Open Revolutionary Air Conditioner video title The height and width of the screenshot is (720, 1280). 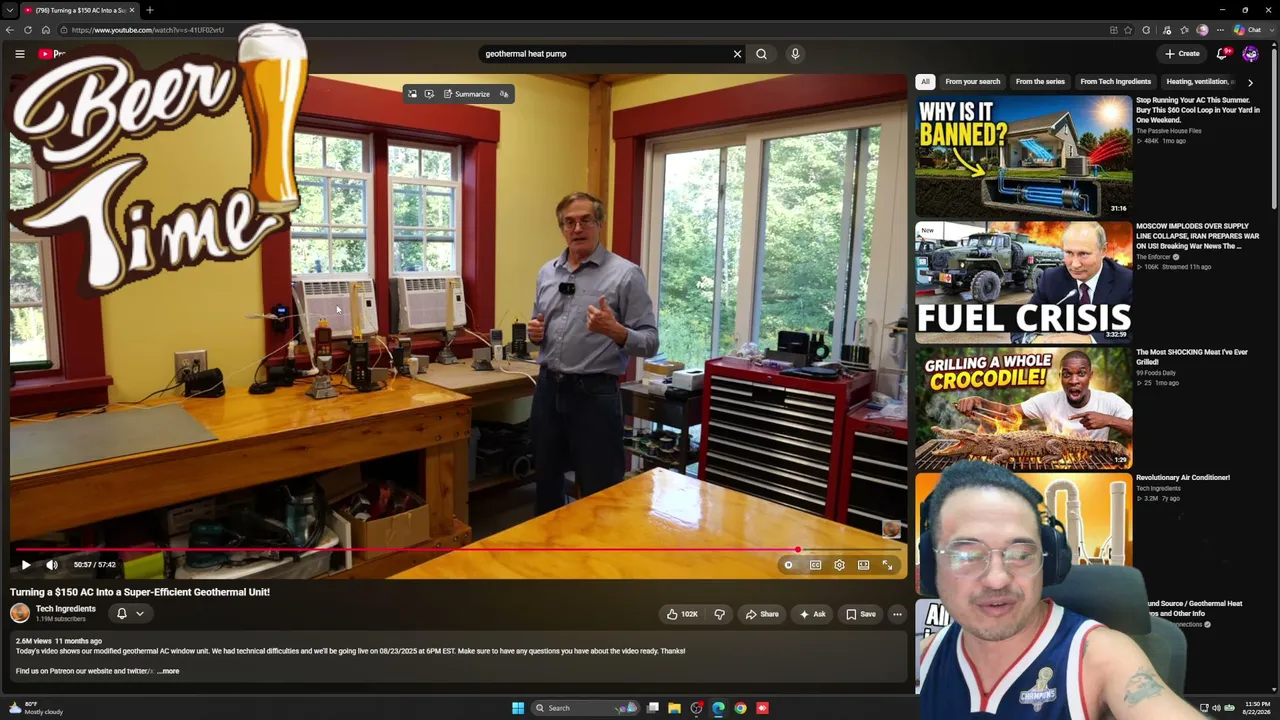(x=1183, y=478)
